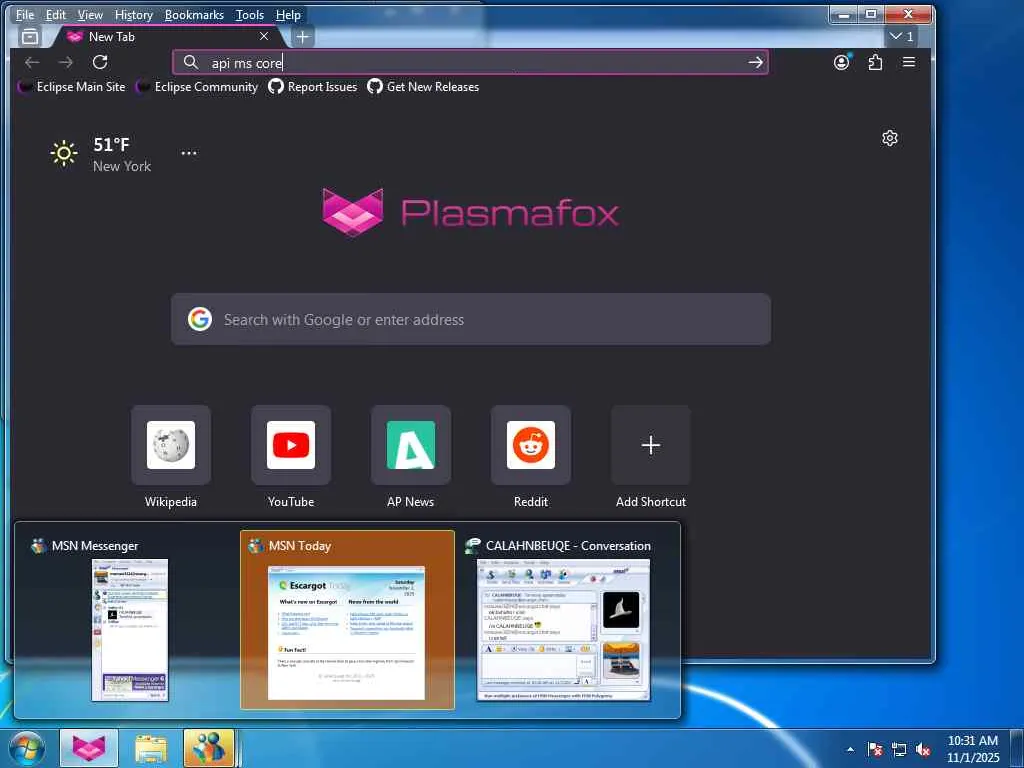Go forward one page
Viewport: 1024px width, 768px height.
click(66, 62)
